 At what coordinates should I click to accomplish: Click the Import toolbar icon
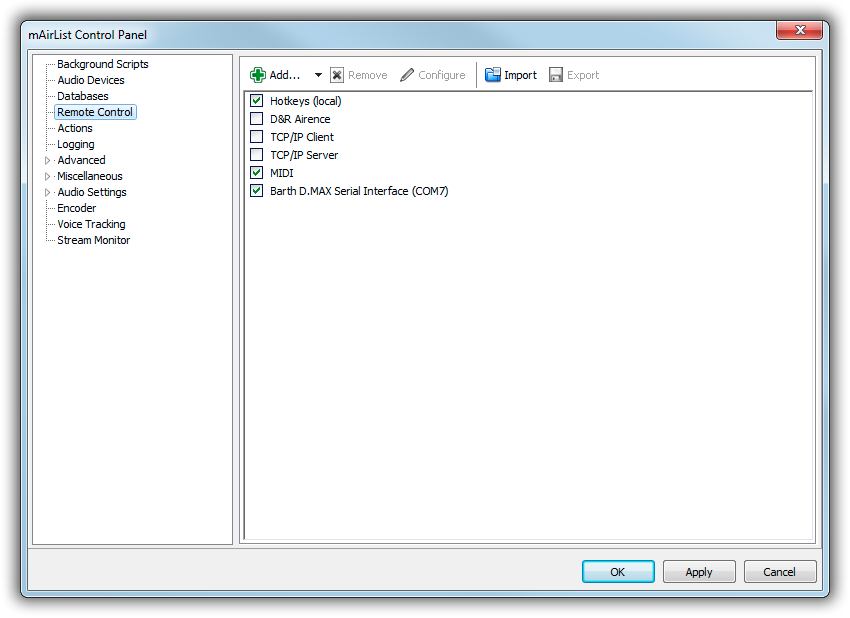[493, 75]
